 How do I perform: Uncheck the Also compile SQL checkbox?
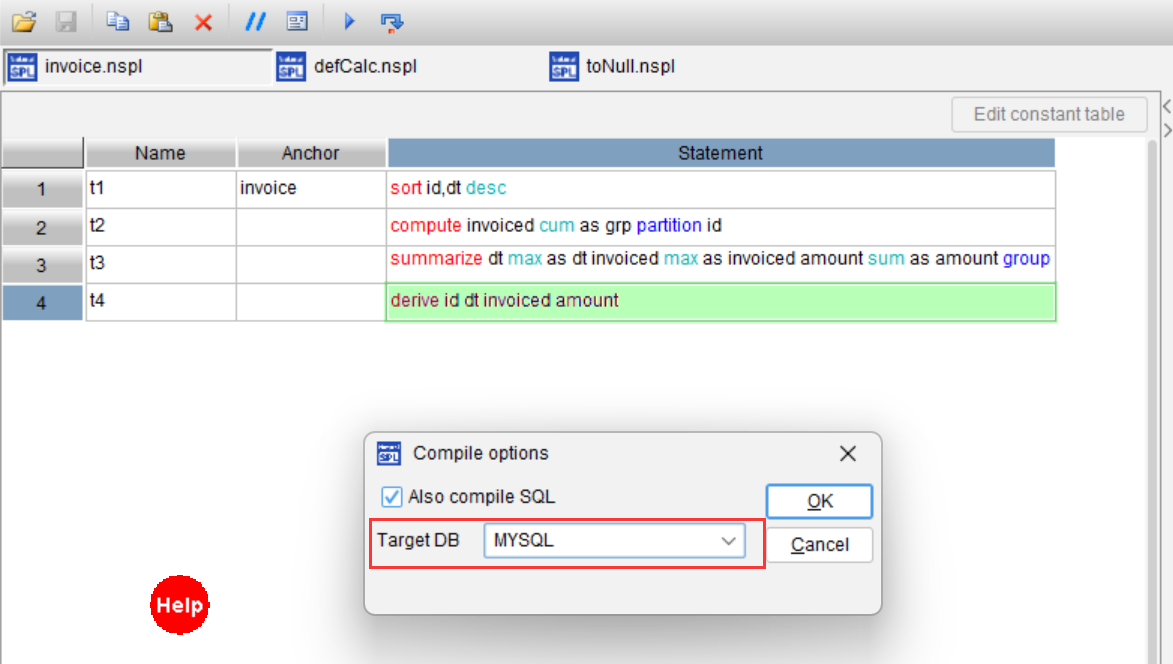[391, 497]
